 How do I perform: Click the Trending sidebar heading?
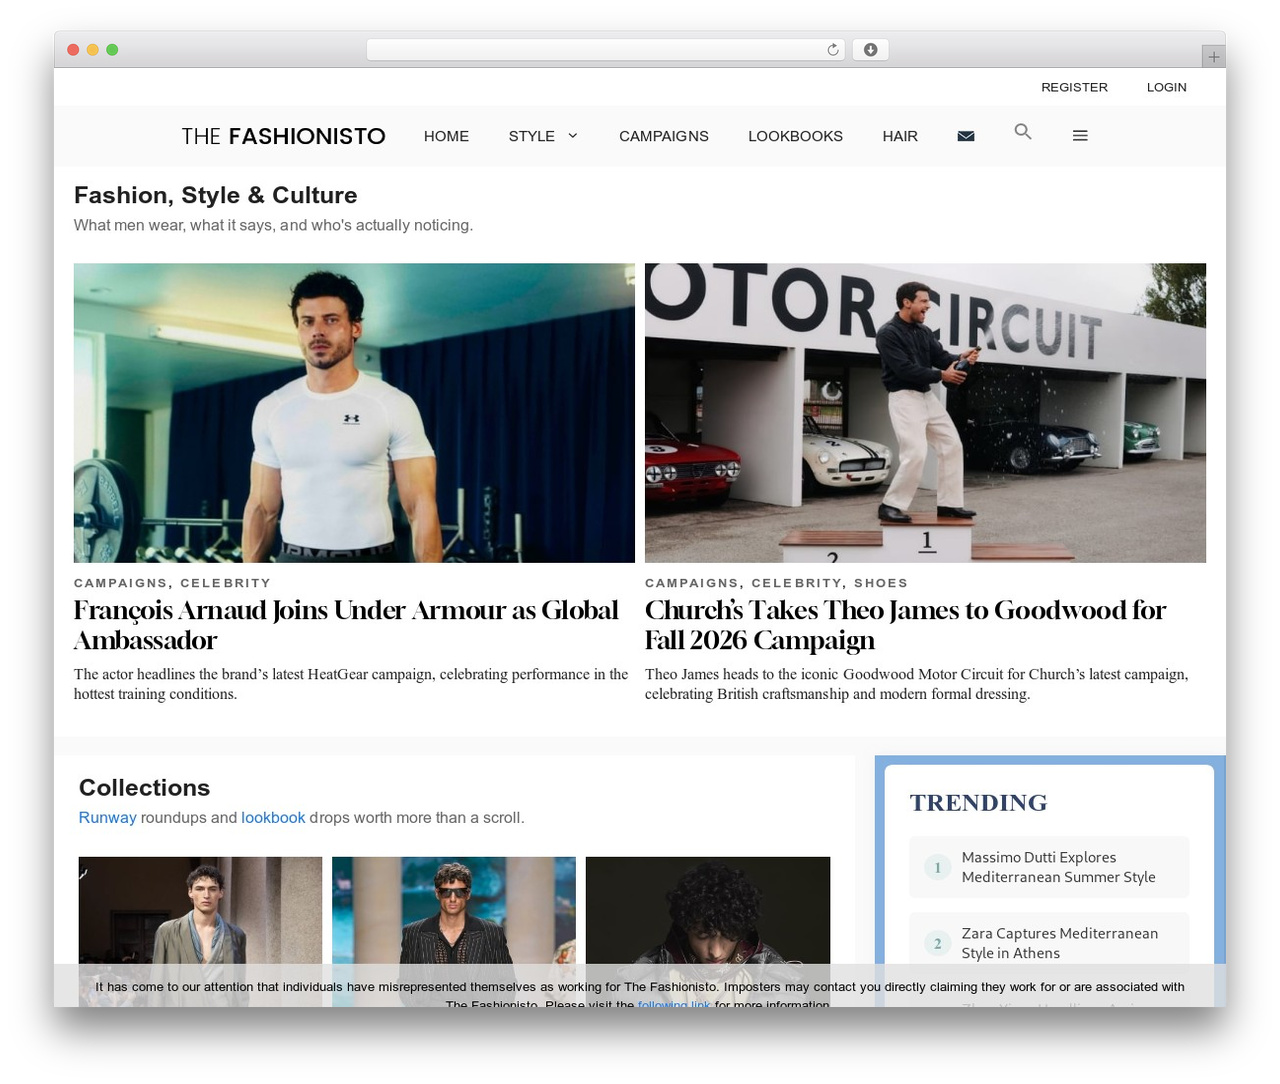point(978,803)
